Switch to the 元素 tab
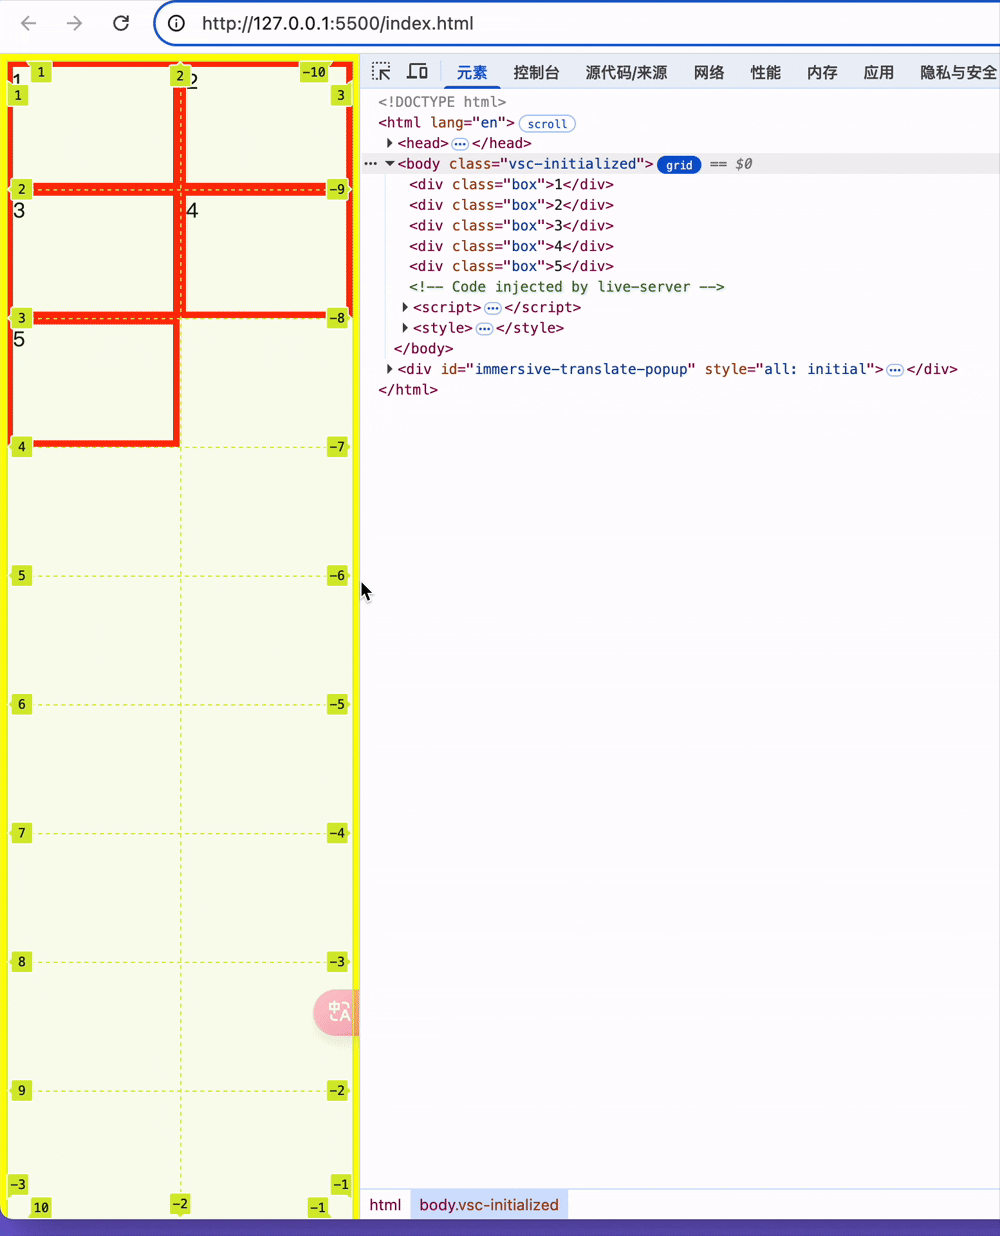The height and width of the screenshot is (1236, 1000). [472, 72]
